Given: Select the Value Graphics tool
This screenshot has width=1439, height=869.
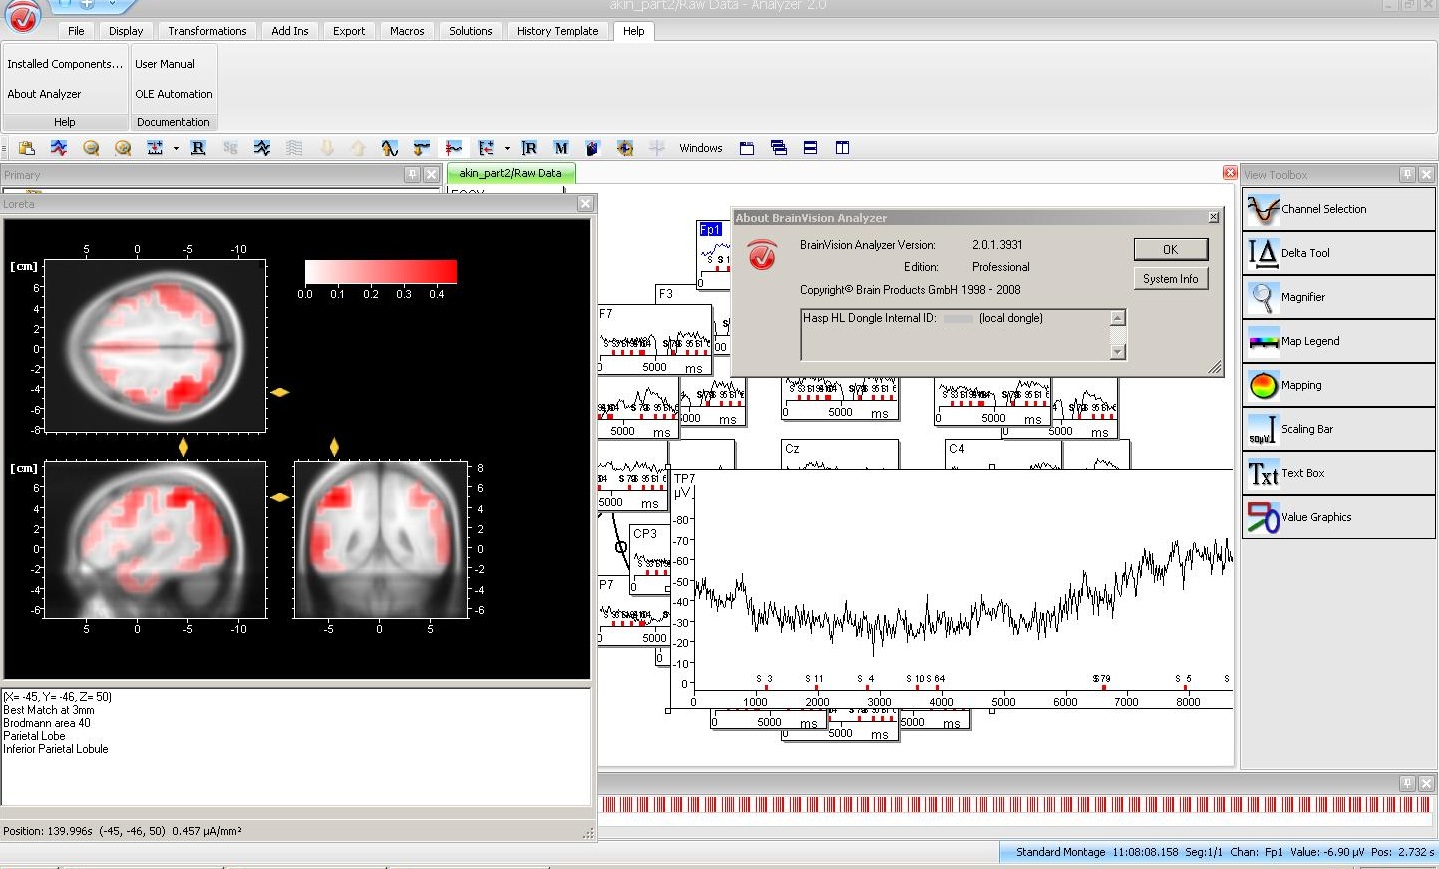Looking at the screenshot, I should tap(1338, 517).
